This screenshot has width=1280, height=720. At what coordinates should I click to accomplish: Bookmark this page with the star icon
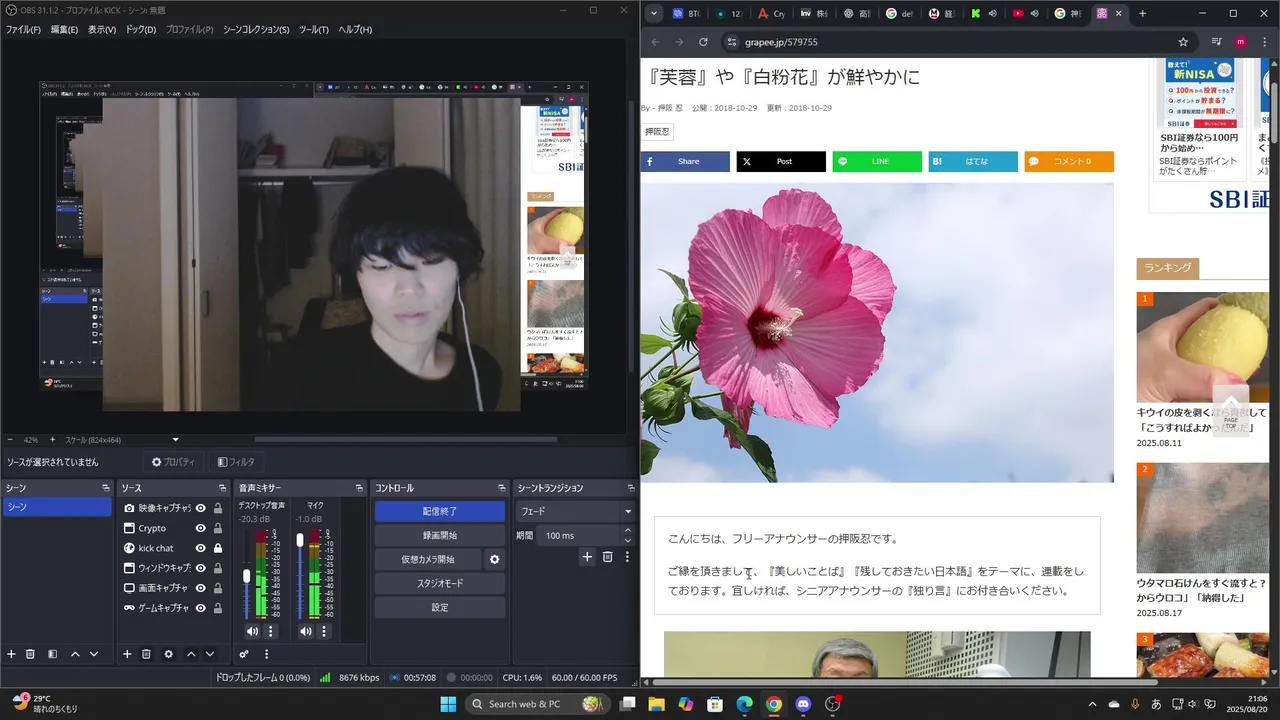click(1183, 42)
